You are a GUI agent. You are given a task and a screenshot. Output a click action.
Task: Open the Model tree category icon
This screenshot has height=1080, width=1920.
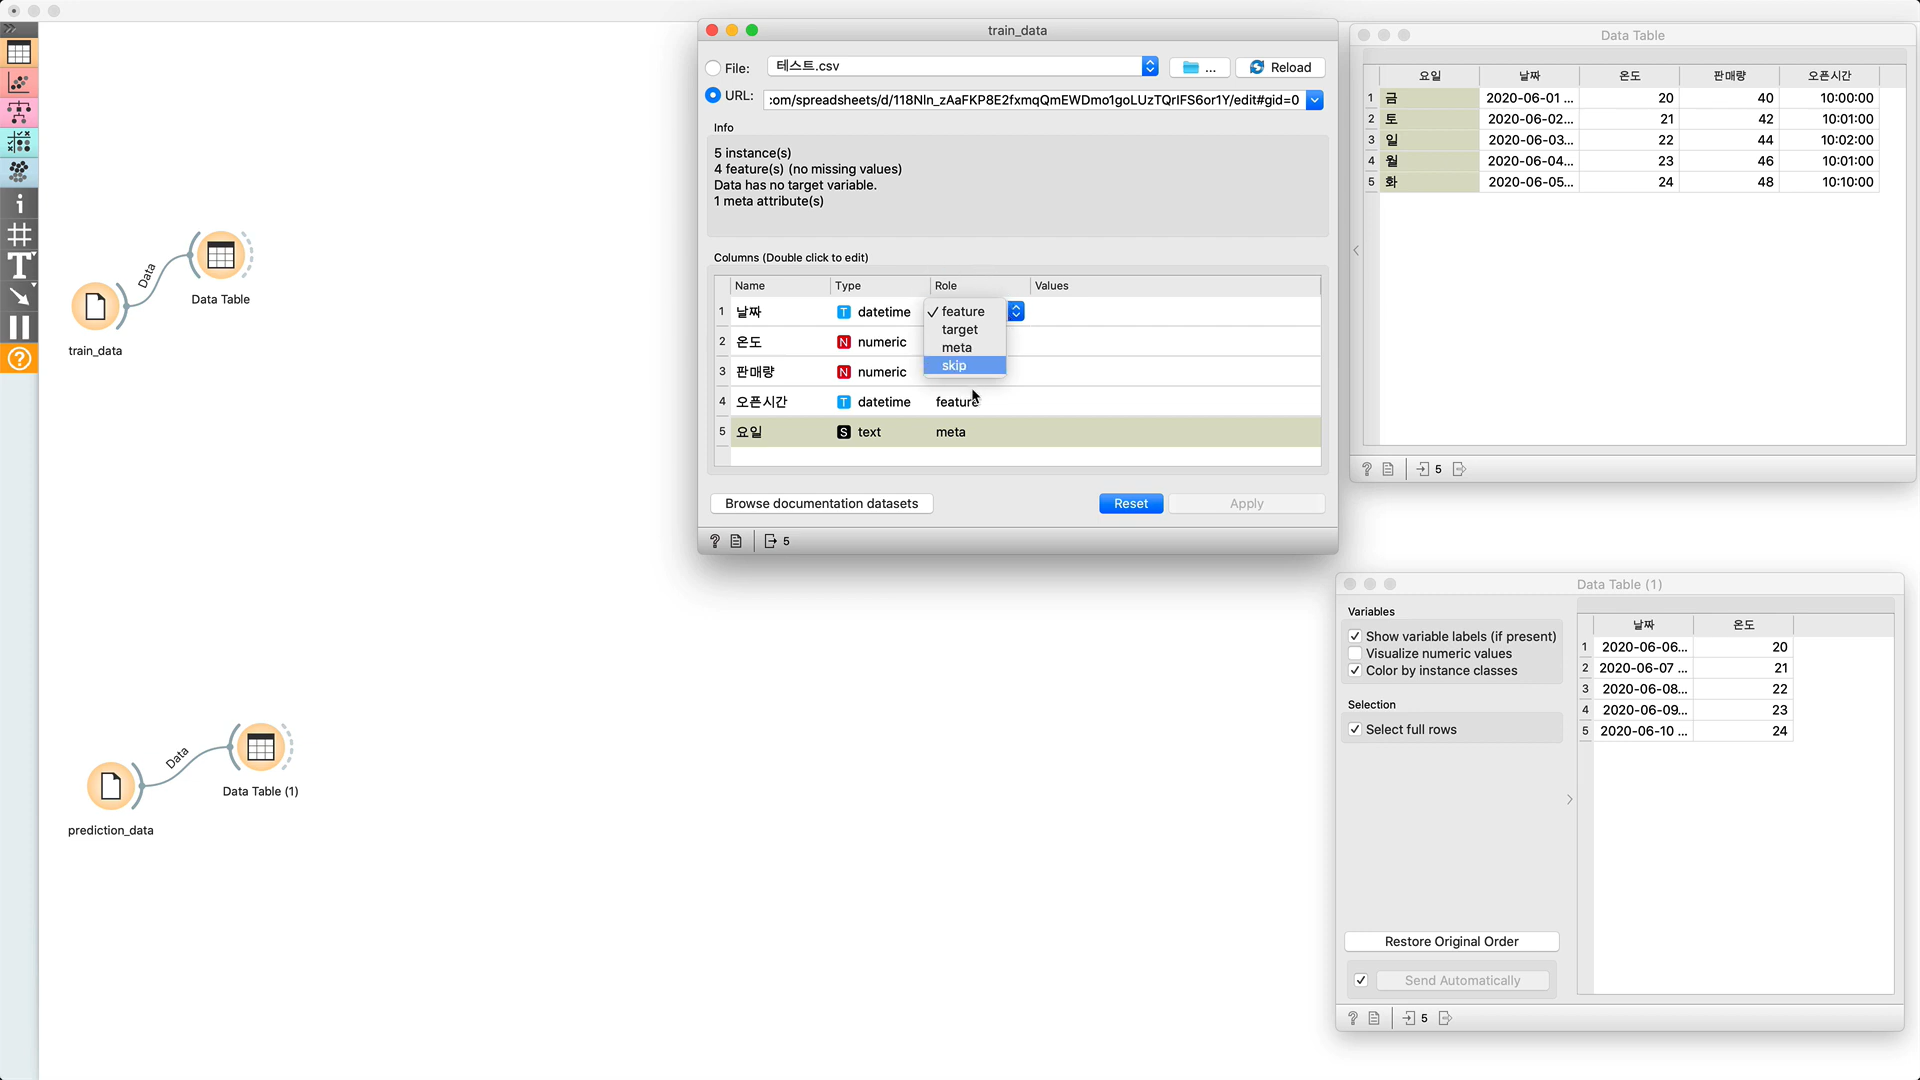19,112
